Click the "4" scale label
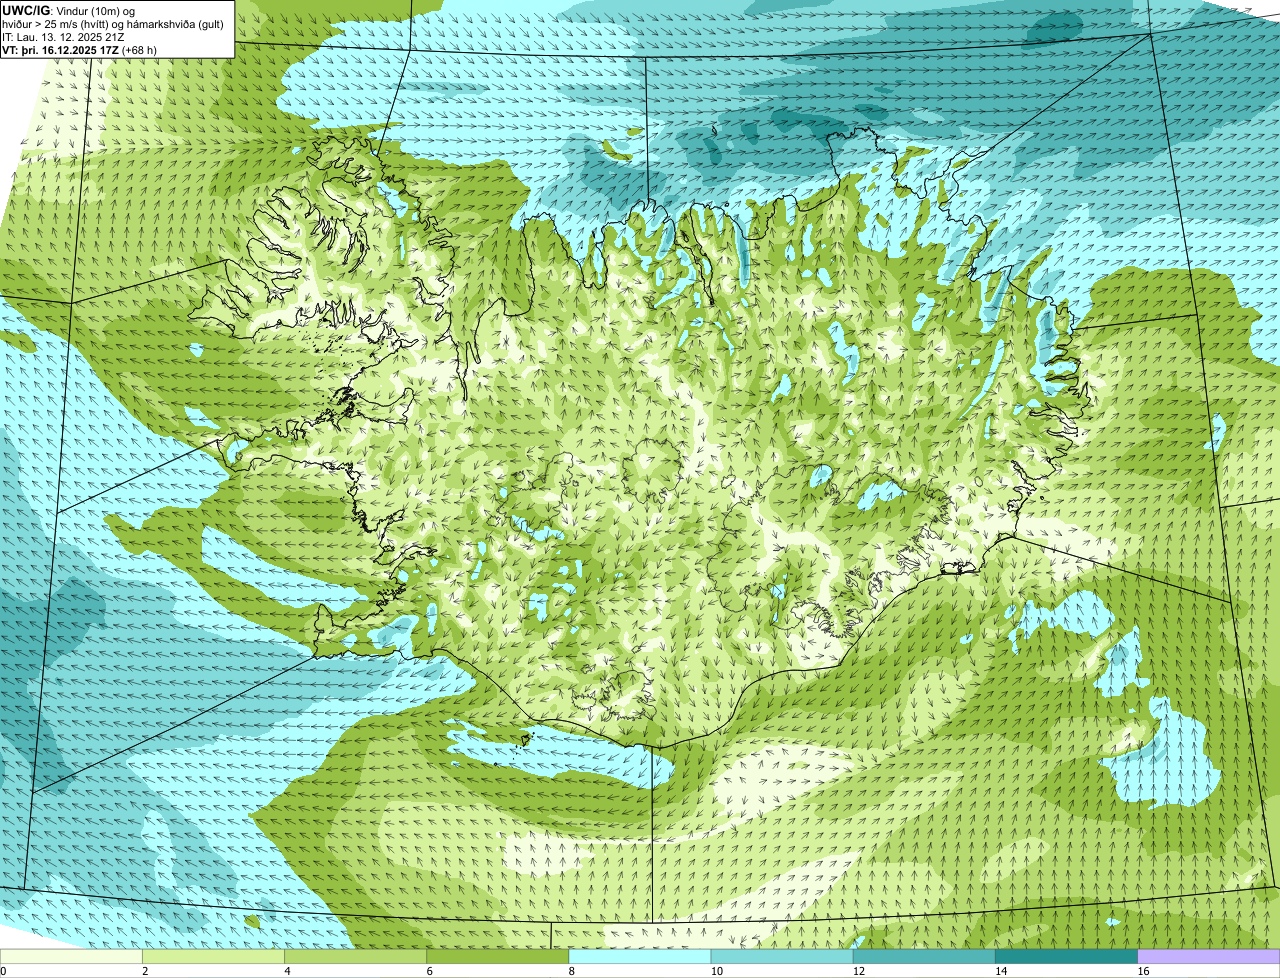1280x978 pixels. [x=288, y=971]
